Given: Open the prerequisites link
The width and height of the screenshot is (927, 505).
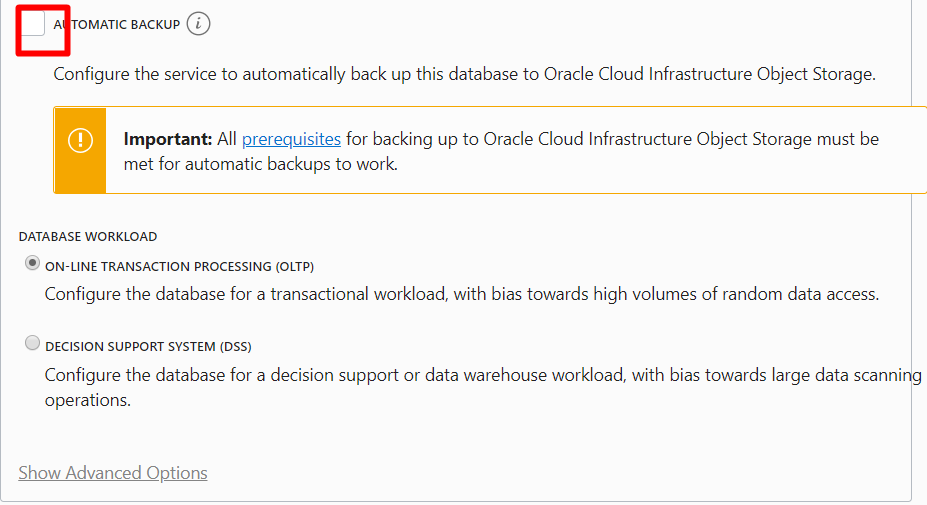Looking at the screenshot, I should pyautogui.click(x=291, y=139).
